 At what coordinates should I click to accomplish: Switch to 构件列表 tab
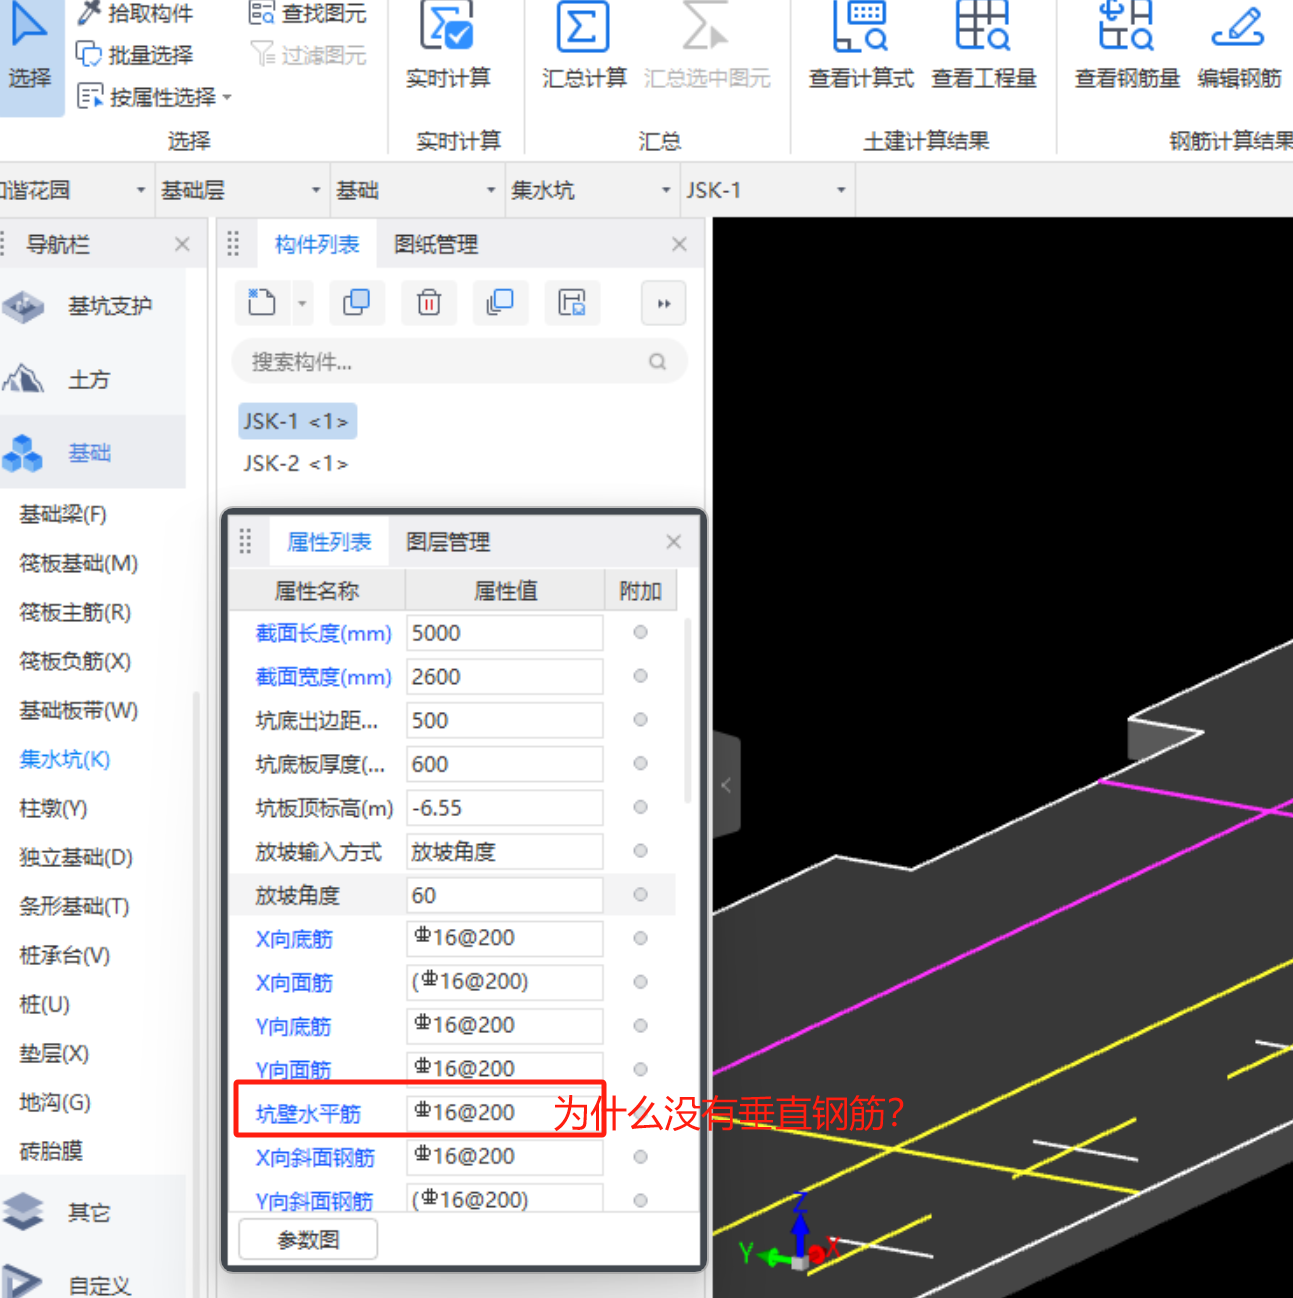(x=316, y=244)
